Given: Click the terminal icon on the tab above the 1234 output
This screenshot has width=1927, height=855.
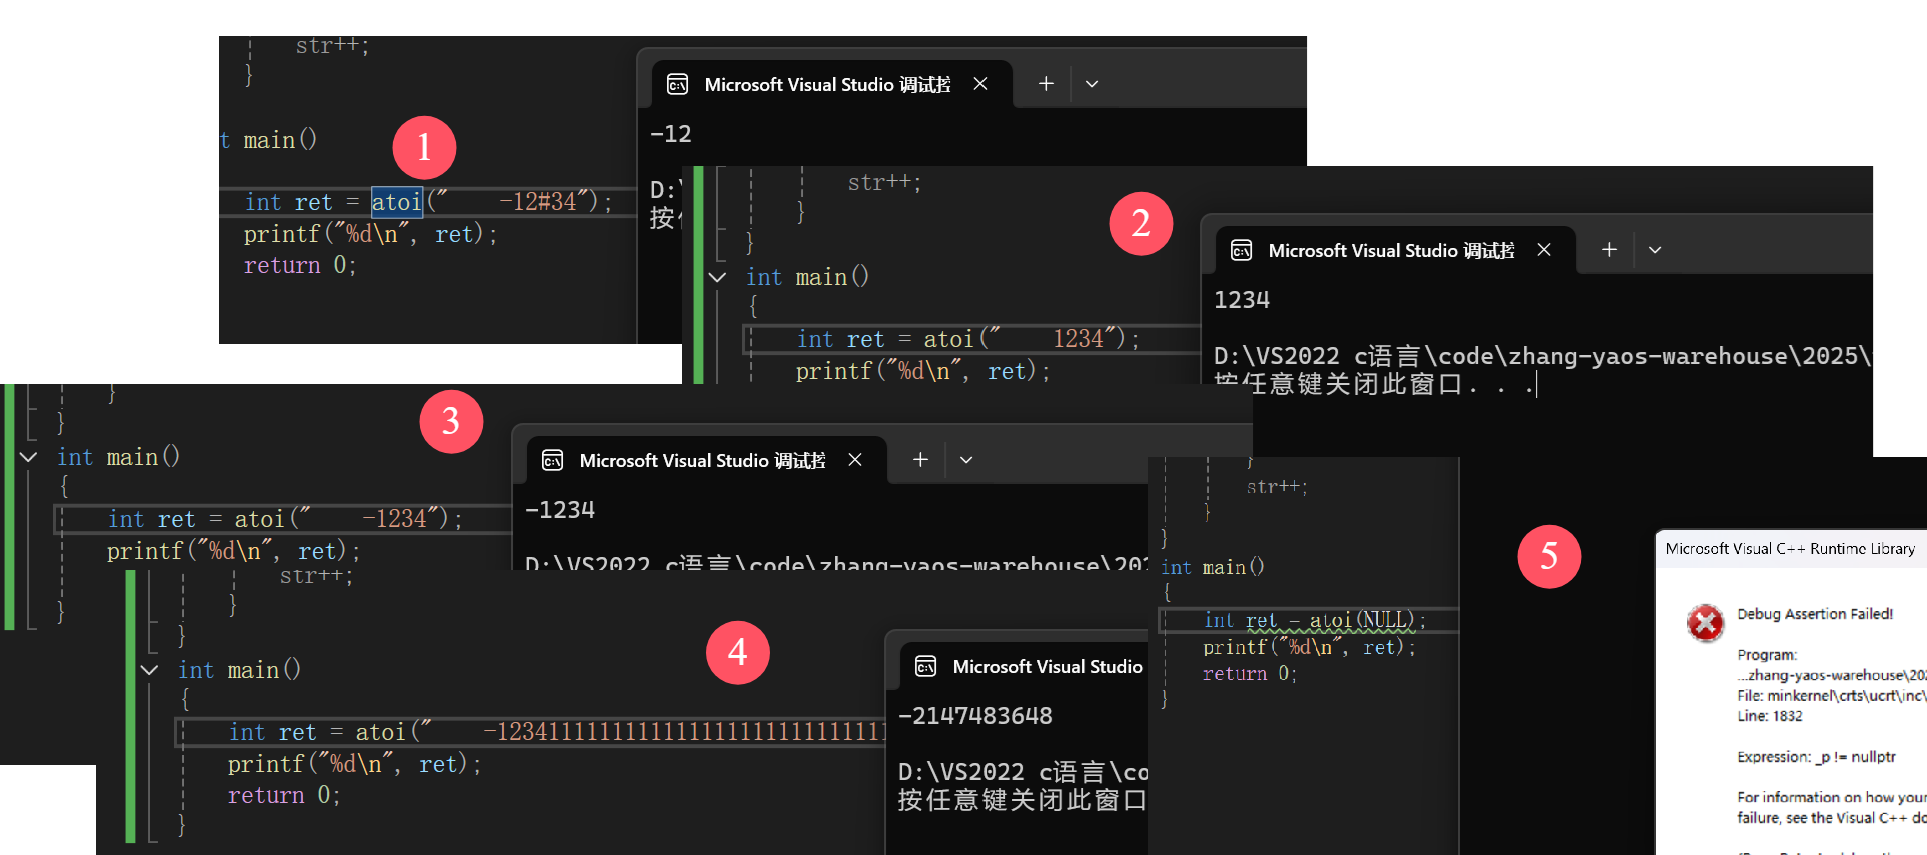Looking at the screenshot, I should point(1241,250).
